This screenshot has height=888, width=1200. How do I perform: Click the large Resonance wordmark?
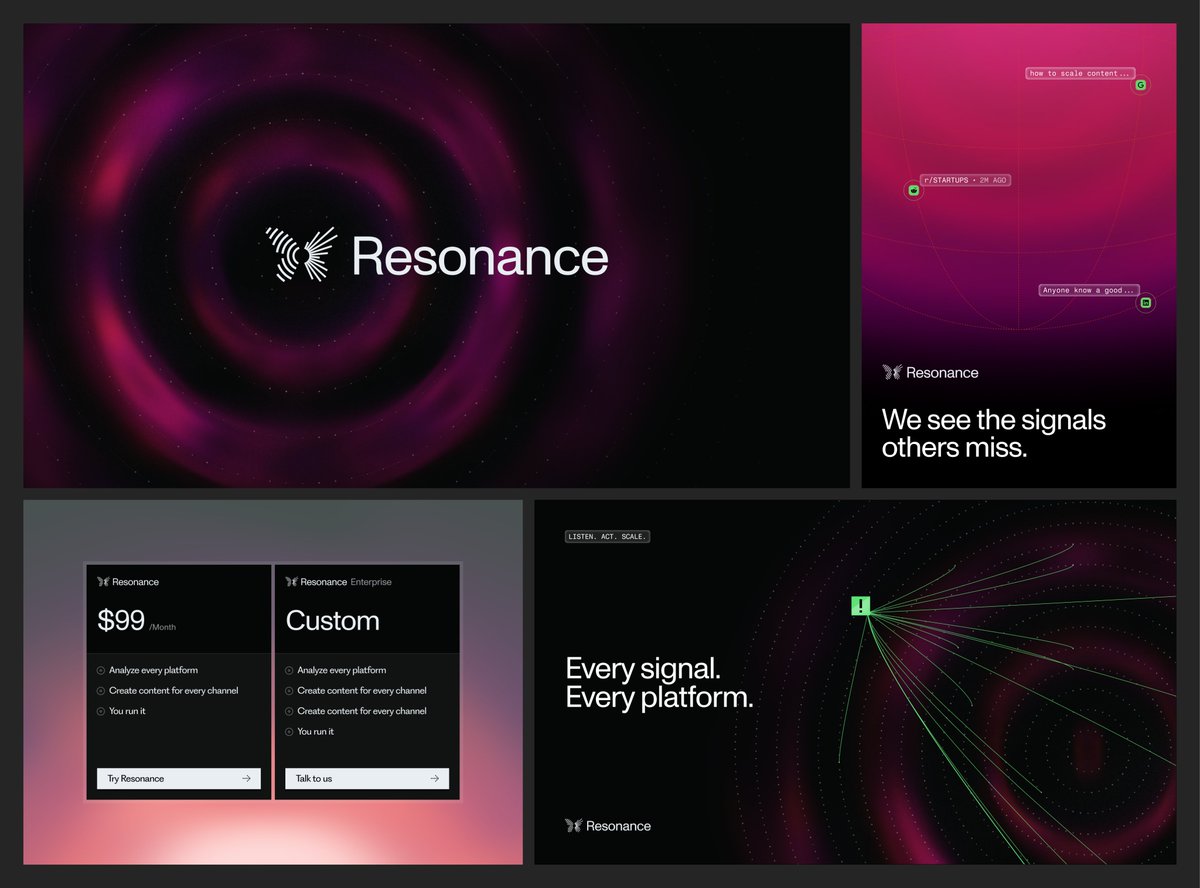pyautogui.click(x=480, y=257)
